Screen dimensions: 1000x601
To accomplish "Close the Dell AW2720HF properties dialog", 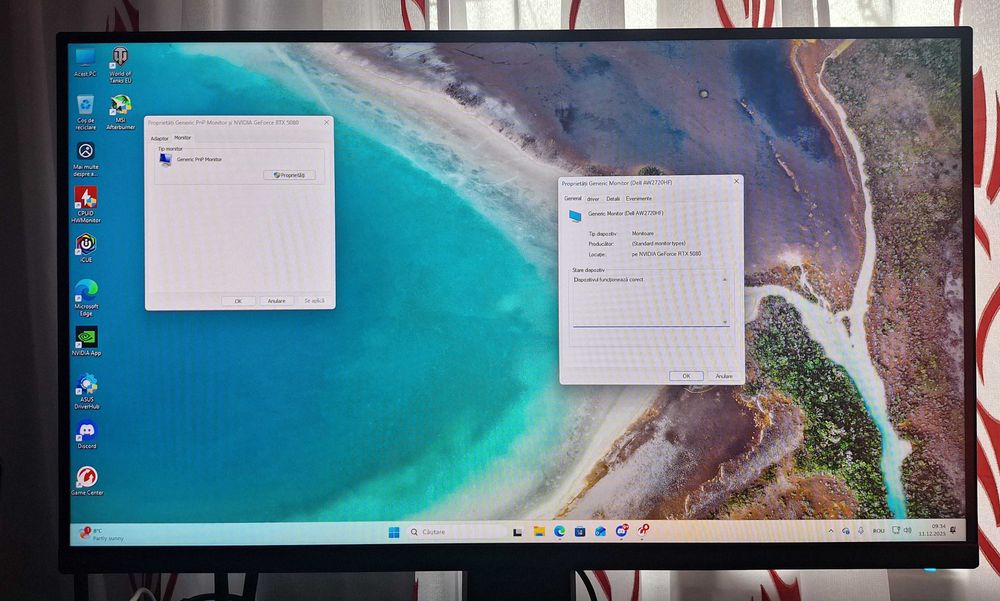I will tap(736, 181).
